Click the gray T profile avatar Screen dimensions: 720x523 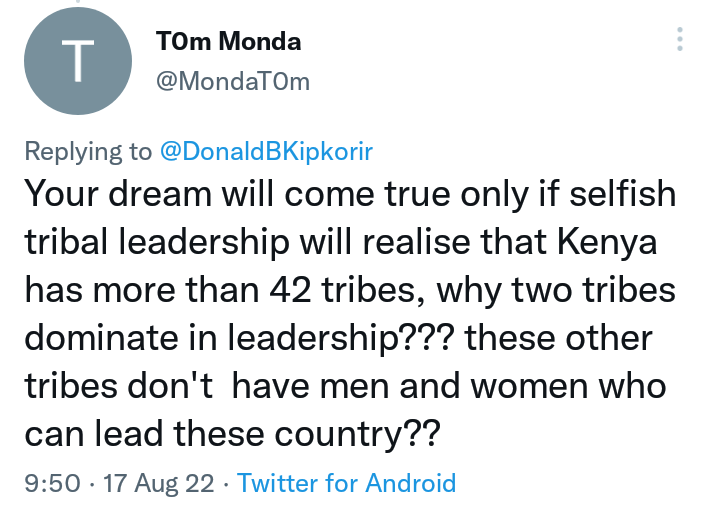click(x=78, y=61)
